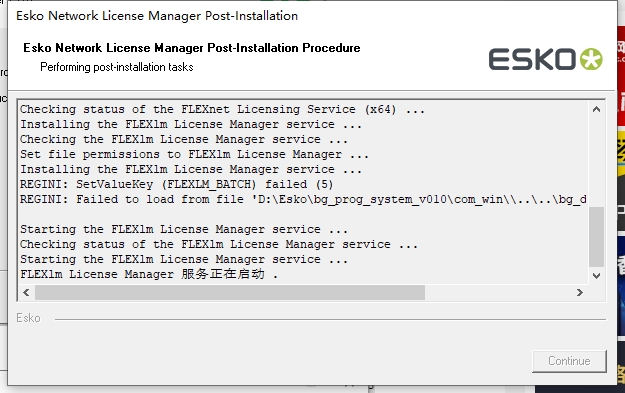Click the gray 'Esko' label above the footer
This screenshot has width=625, height=393.
click(x=28, y=318)
